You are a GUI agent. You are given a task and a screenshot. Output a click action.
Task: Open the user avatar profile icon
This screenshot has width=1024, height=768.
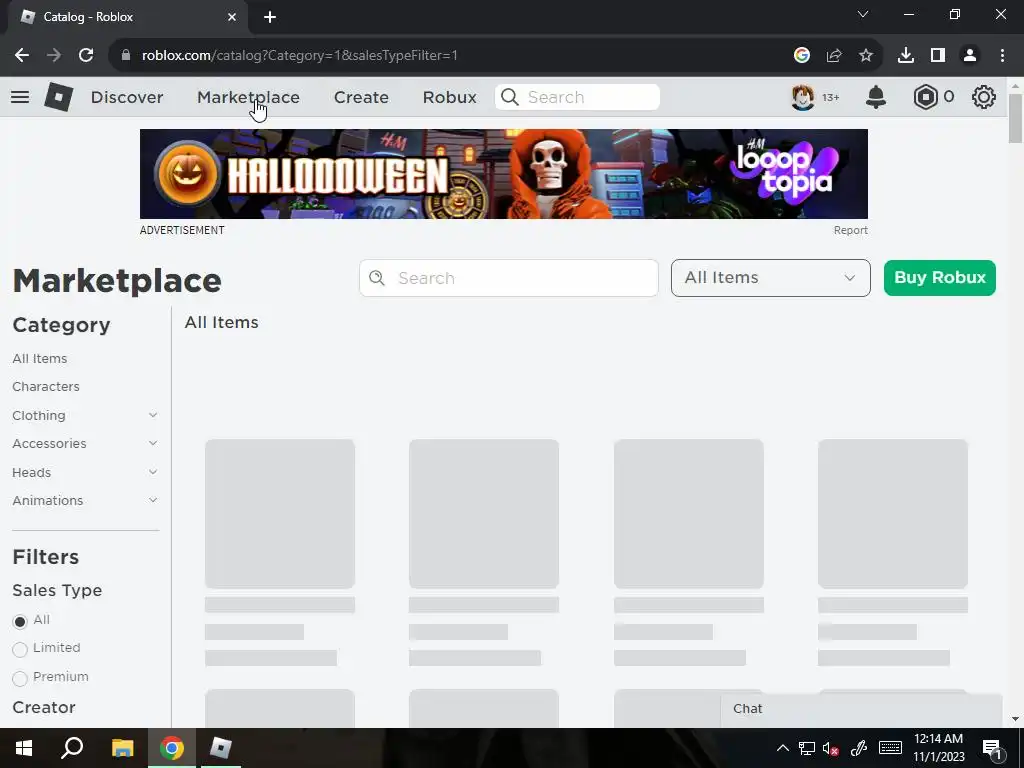coord(803,97)
